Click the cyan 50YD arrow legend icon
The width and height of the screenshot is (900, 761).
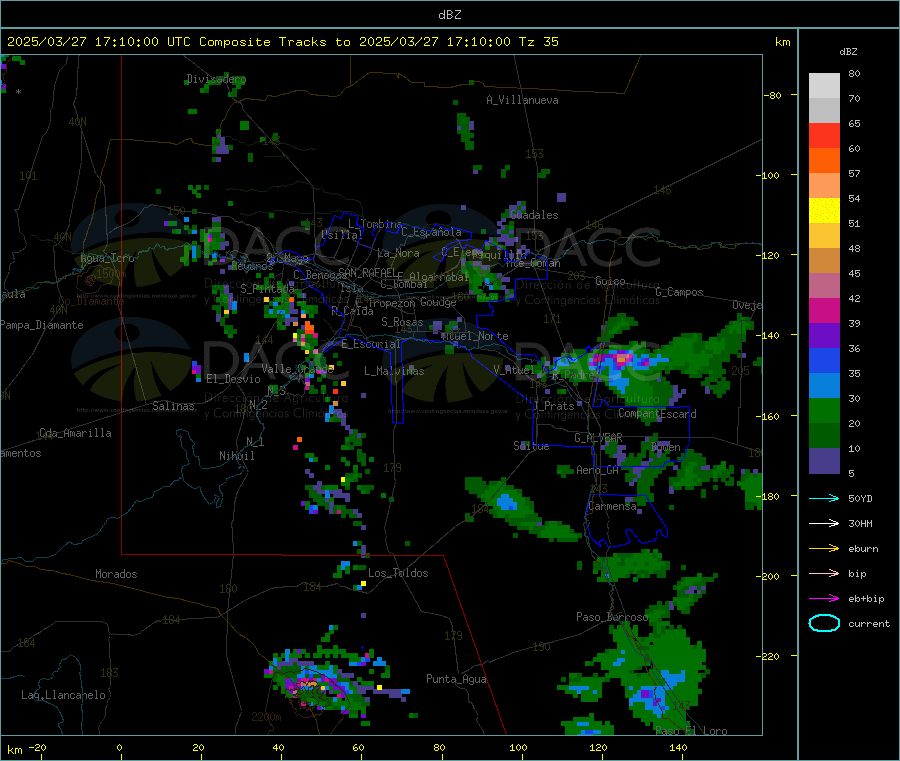[824, 498]
